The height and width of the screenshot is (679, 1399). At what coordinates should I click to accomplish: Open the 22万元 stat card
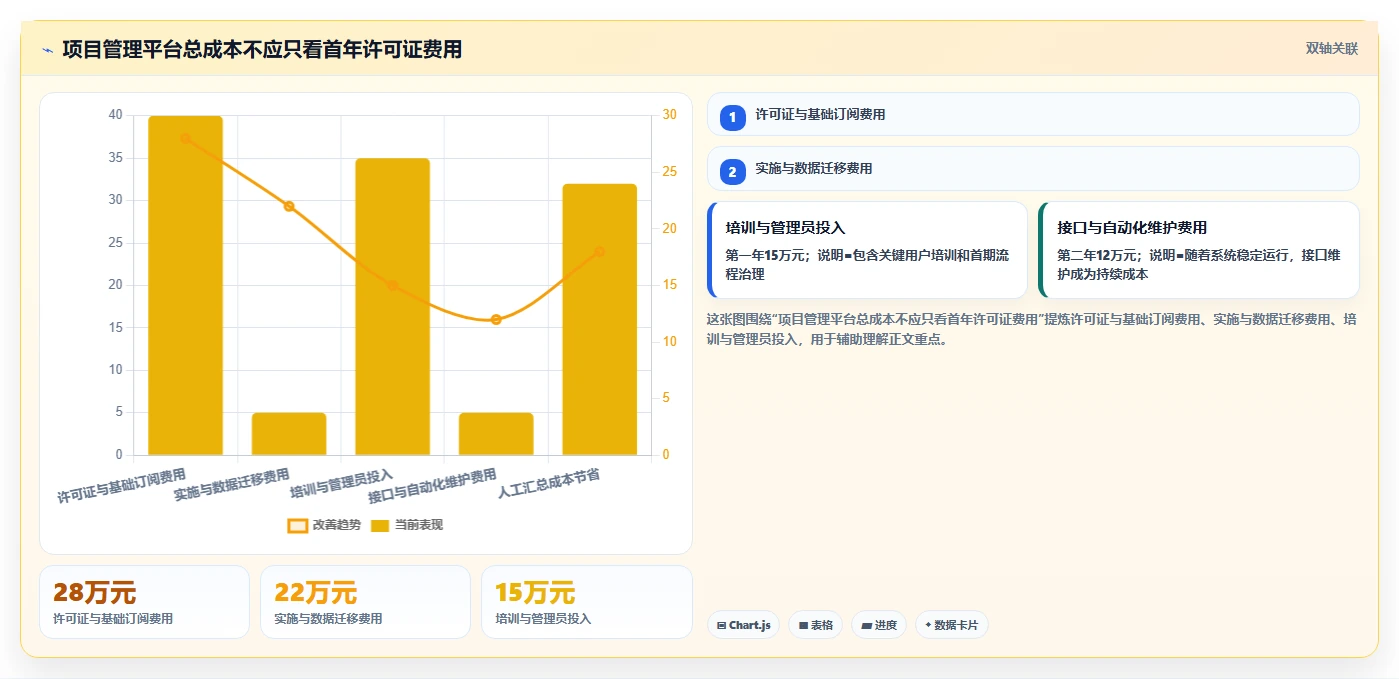(365, 602)
